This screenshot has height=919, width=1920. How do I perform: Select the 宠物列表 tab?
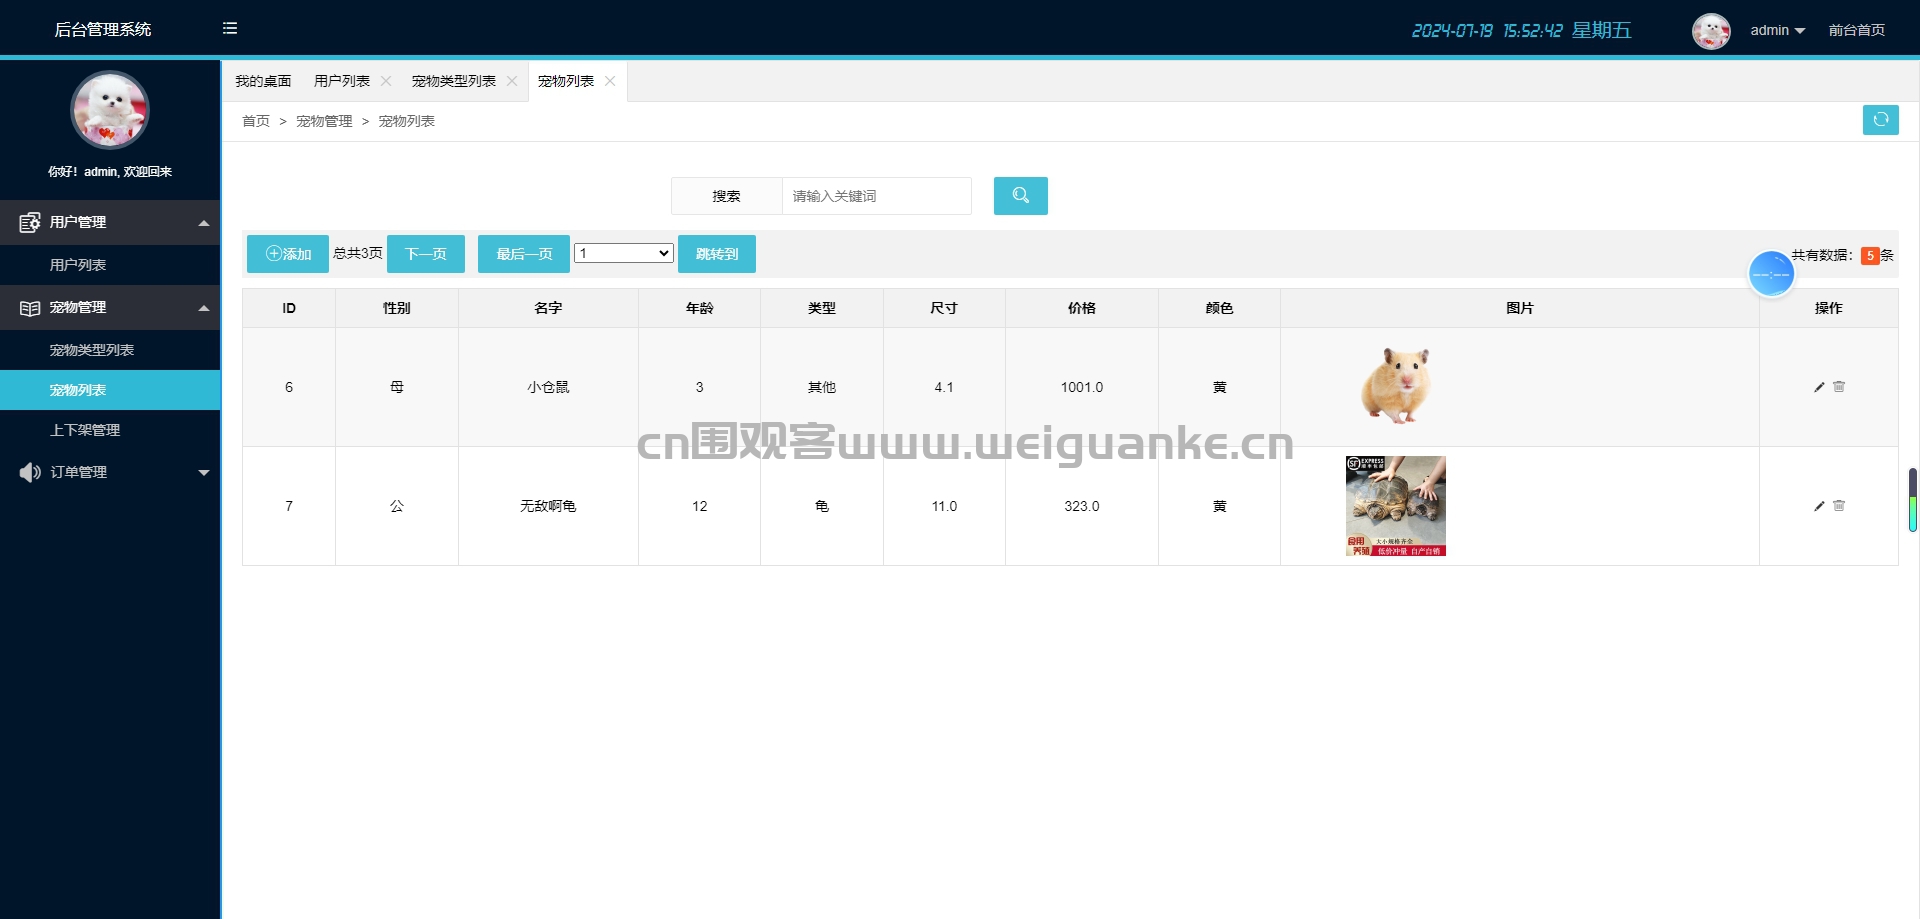(566, 81)
